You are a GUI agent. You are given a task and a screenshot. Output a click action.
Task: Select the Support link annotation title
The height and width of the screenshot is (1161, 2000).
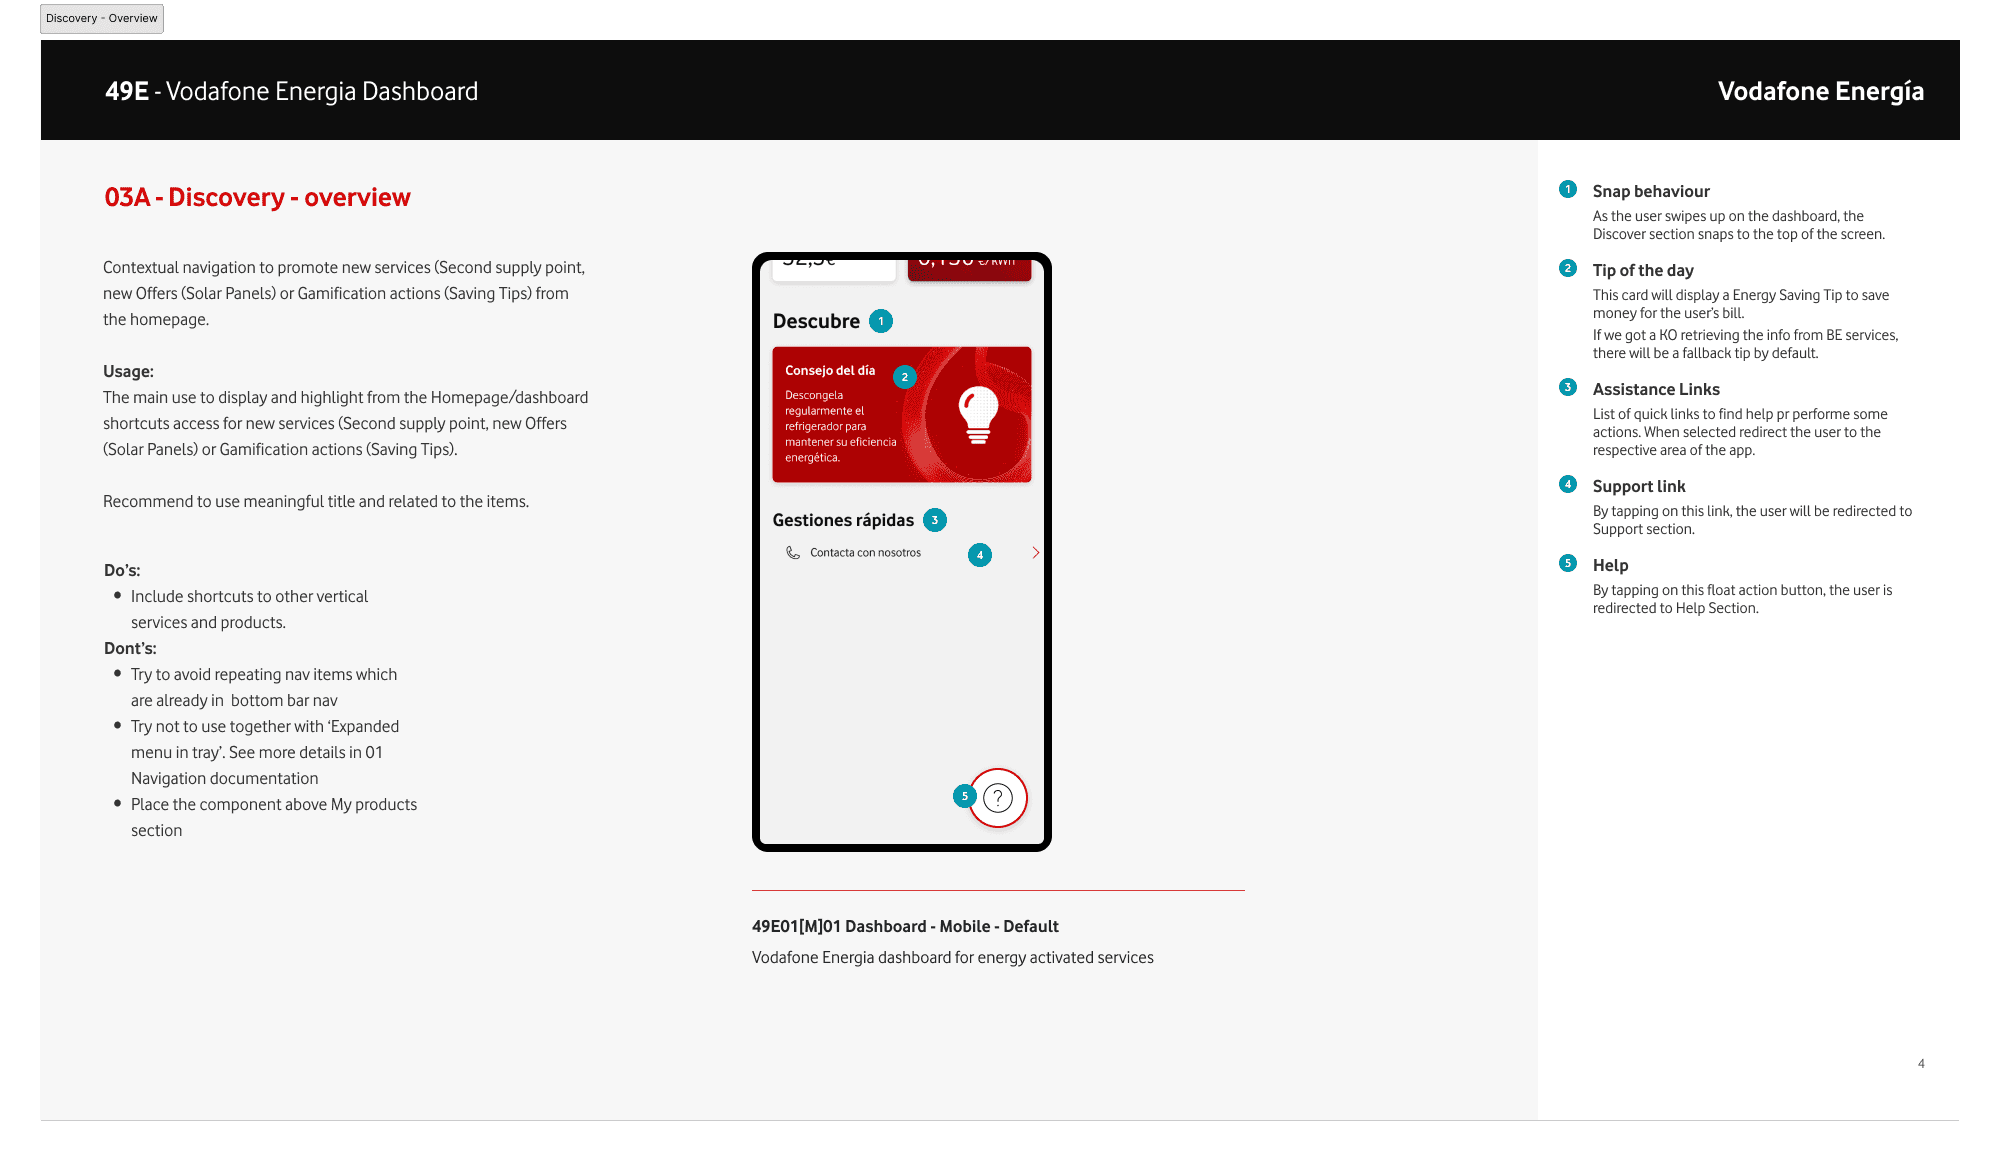click(1639, 486)
